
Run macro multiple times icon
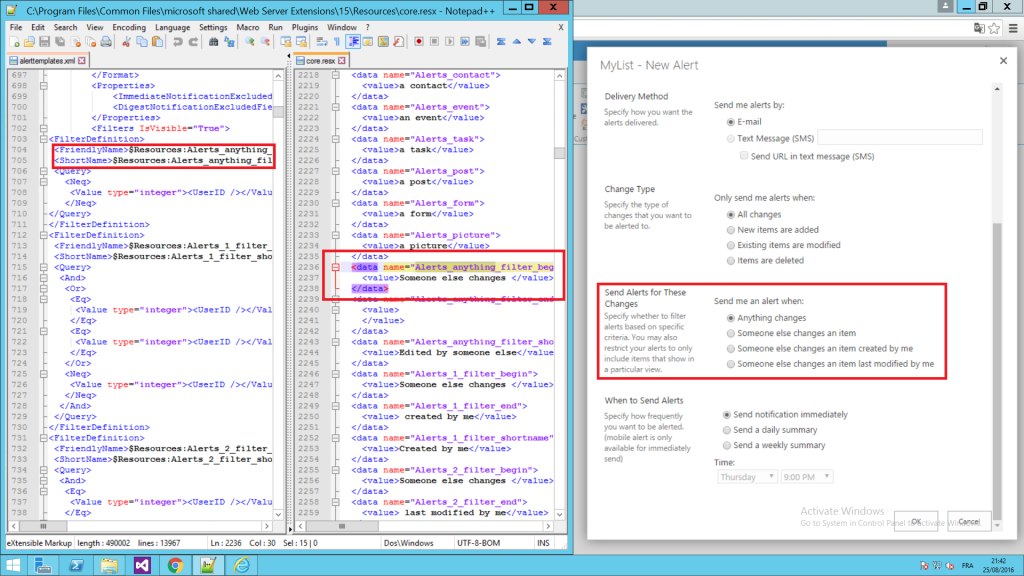pyautogui.click(x=465, y=42)
